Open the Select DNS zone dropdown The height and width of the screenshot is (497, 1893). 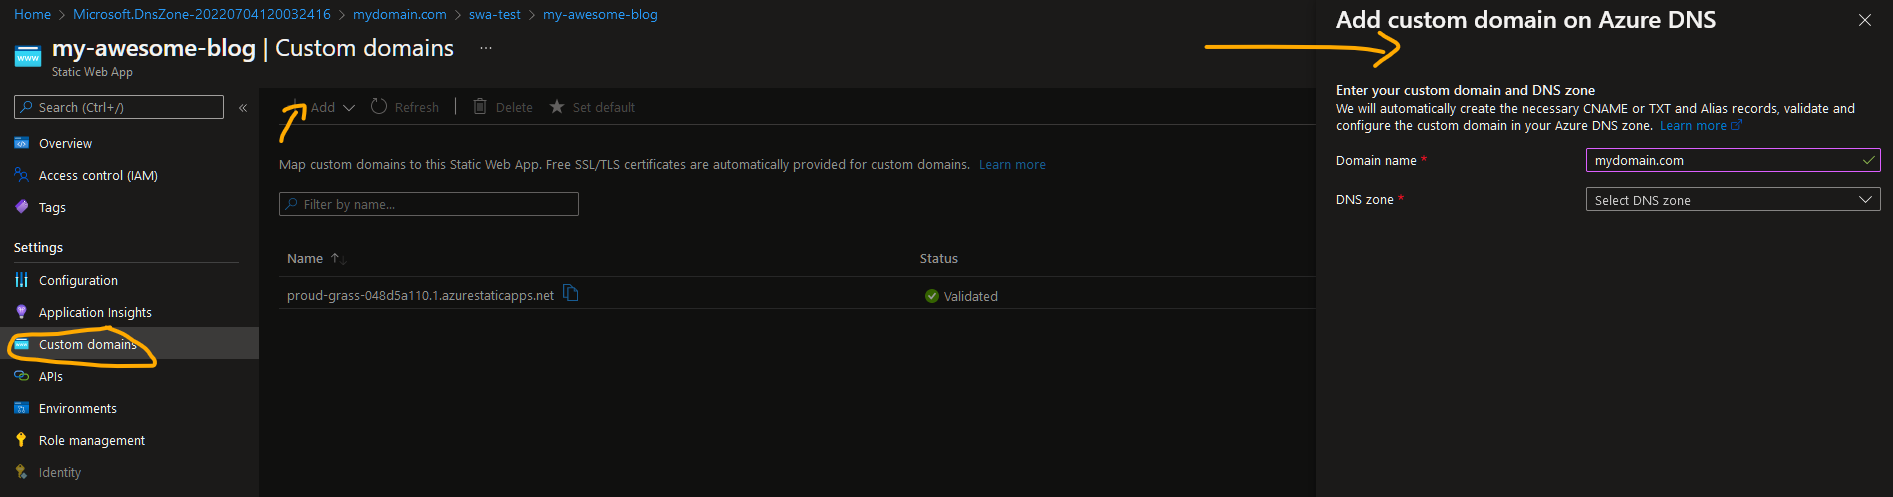(x=1732, y=200)
